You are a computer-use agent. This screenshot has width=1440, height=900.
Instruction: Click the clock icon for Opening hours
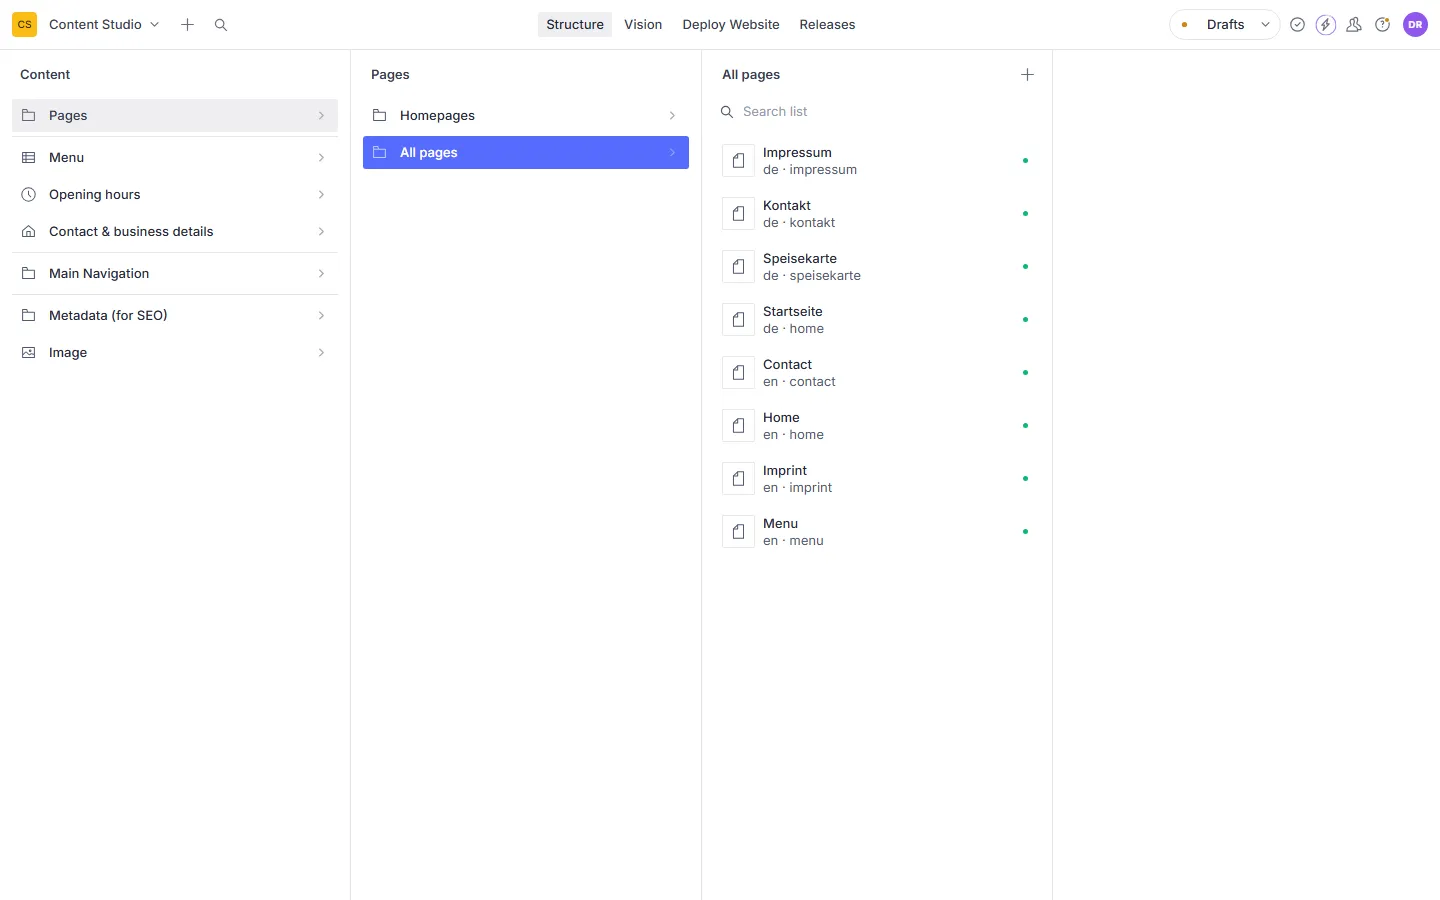(x=29, y=194)
